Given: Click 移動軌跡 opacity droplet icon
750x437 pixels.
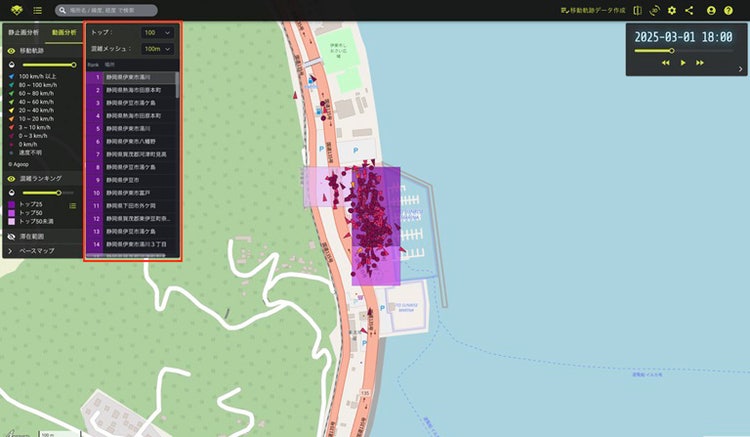Looking at the screenshot, I should click(x=11, y=65).
